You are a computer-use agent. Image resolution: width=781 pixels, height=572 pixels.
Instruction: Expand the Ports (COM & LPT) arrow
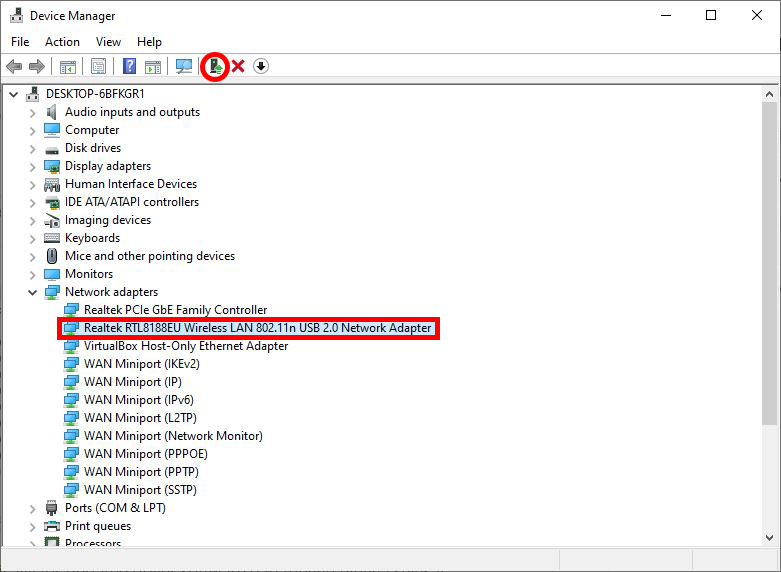tap(32, 509)
